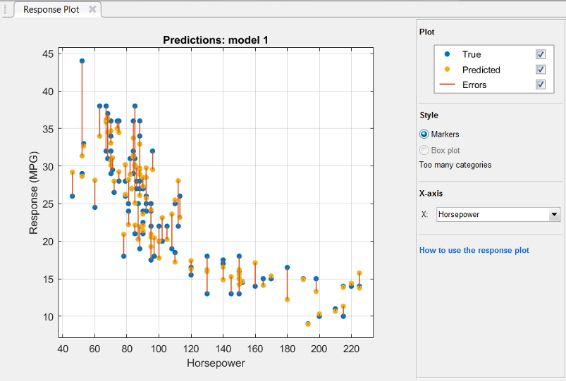Select the Box plot radio button
This screenshot has width=566, height=381.
pos(424,150)
